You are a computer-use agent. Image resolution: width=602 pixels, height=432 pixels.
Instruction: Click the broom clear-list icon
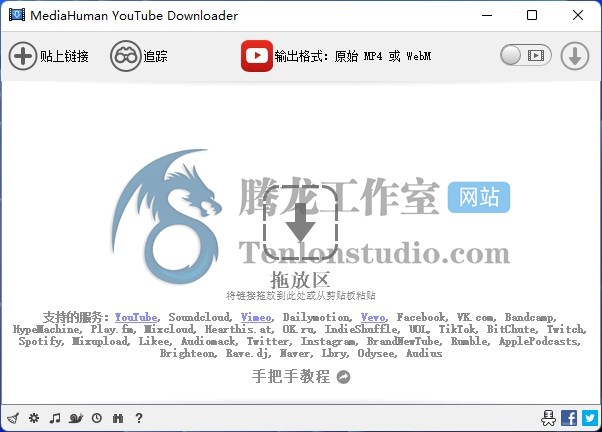point(13,418)
